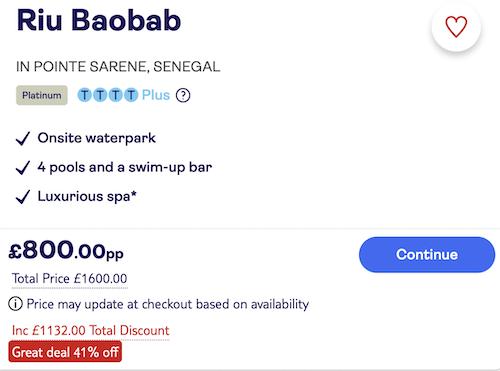Select the Great deal 41% off badge

[65, 352]
